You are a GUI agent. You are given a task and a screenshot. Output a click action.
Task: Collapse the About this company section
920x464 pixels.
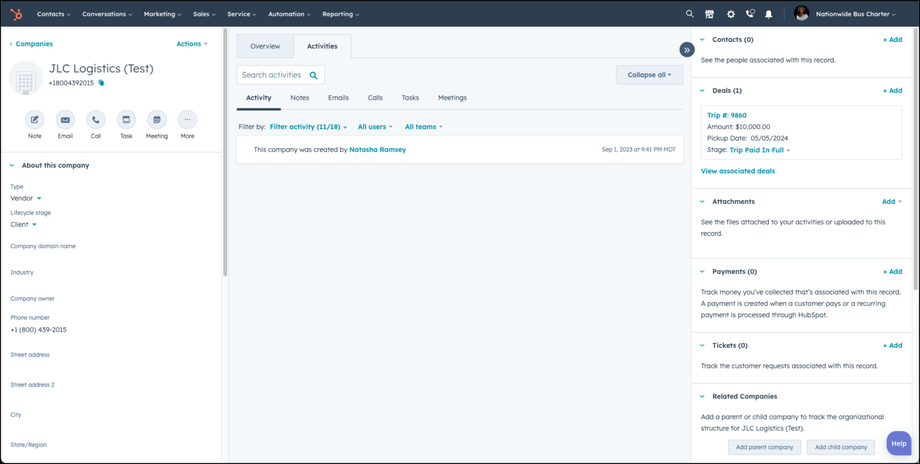point(12,165)
